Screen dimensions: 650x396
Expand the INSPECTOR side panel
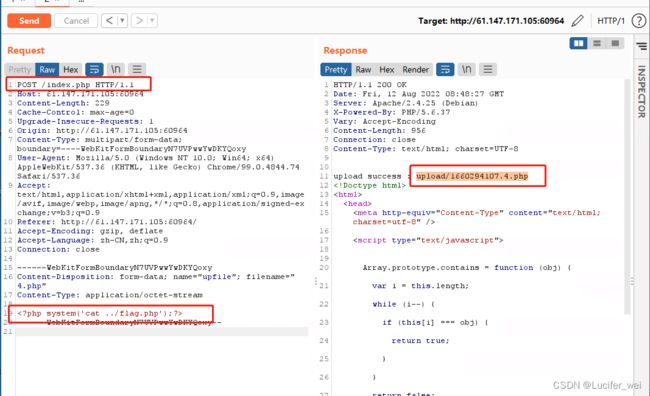pyautogui.click(x=641, y=92)
